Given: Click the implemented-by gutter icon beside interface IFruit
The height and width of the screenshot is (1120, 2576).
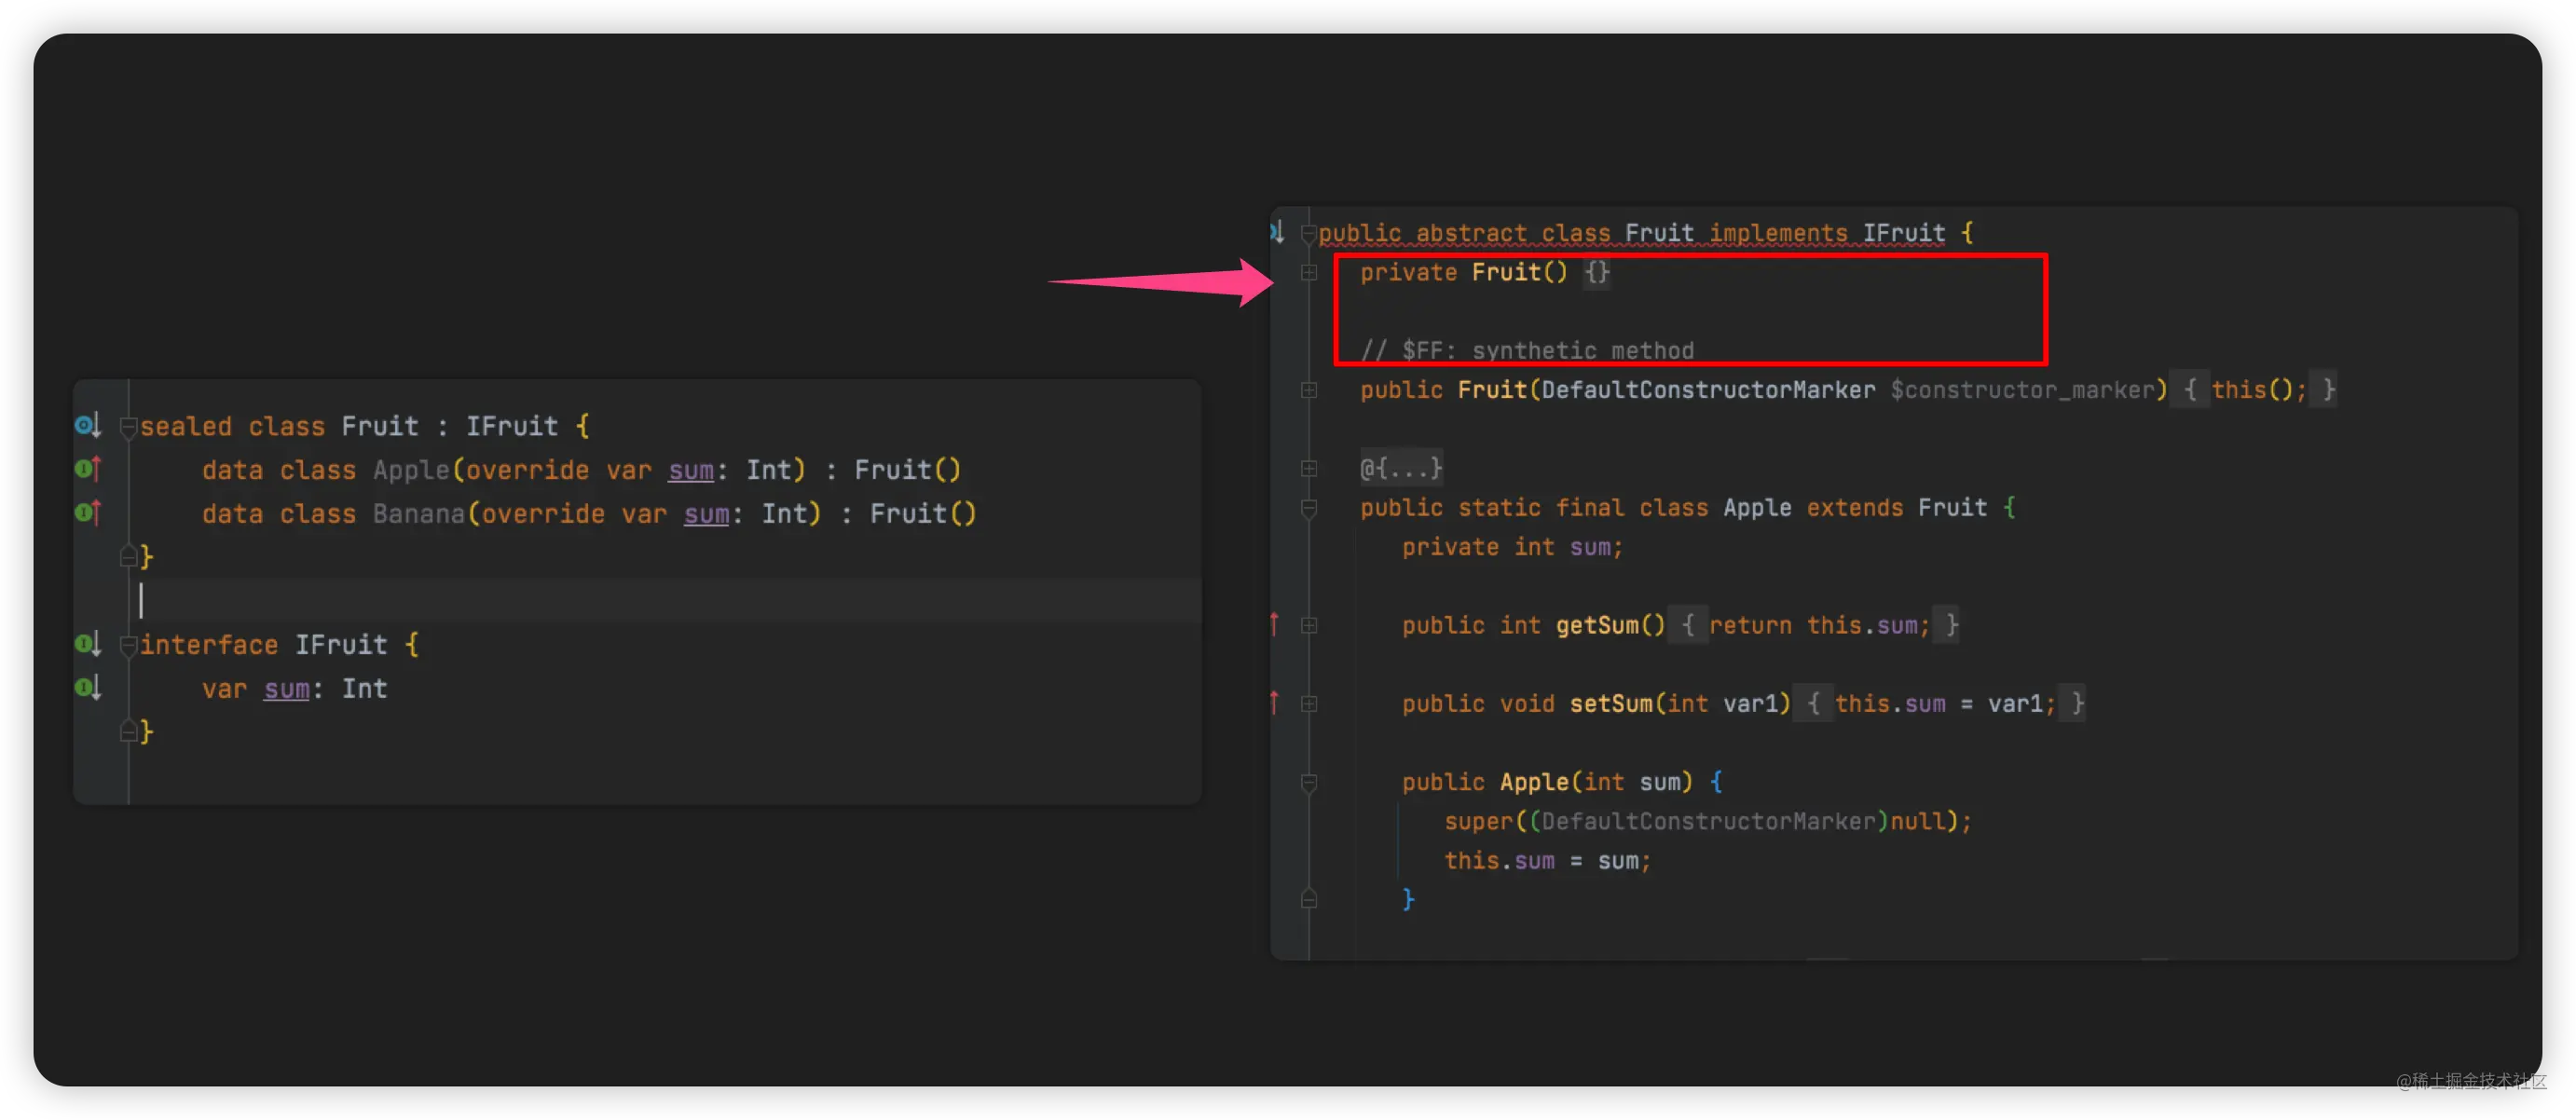Looking at the screenshot, I should (88, 644).
